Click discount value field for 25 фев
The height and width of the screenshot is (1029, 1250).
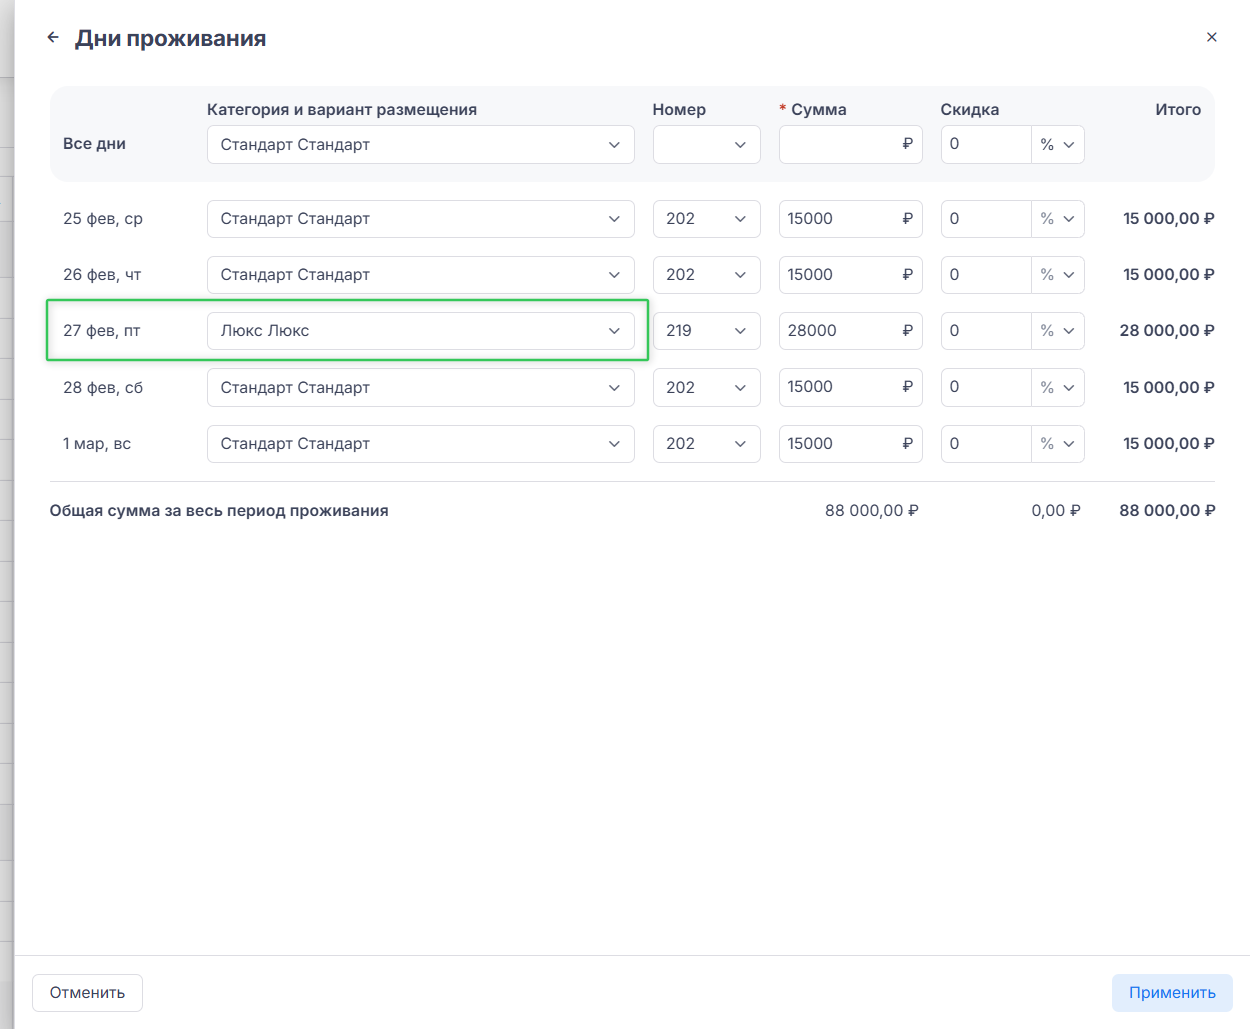pos(985,219)
